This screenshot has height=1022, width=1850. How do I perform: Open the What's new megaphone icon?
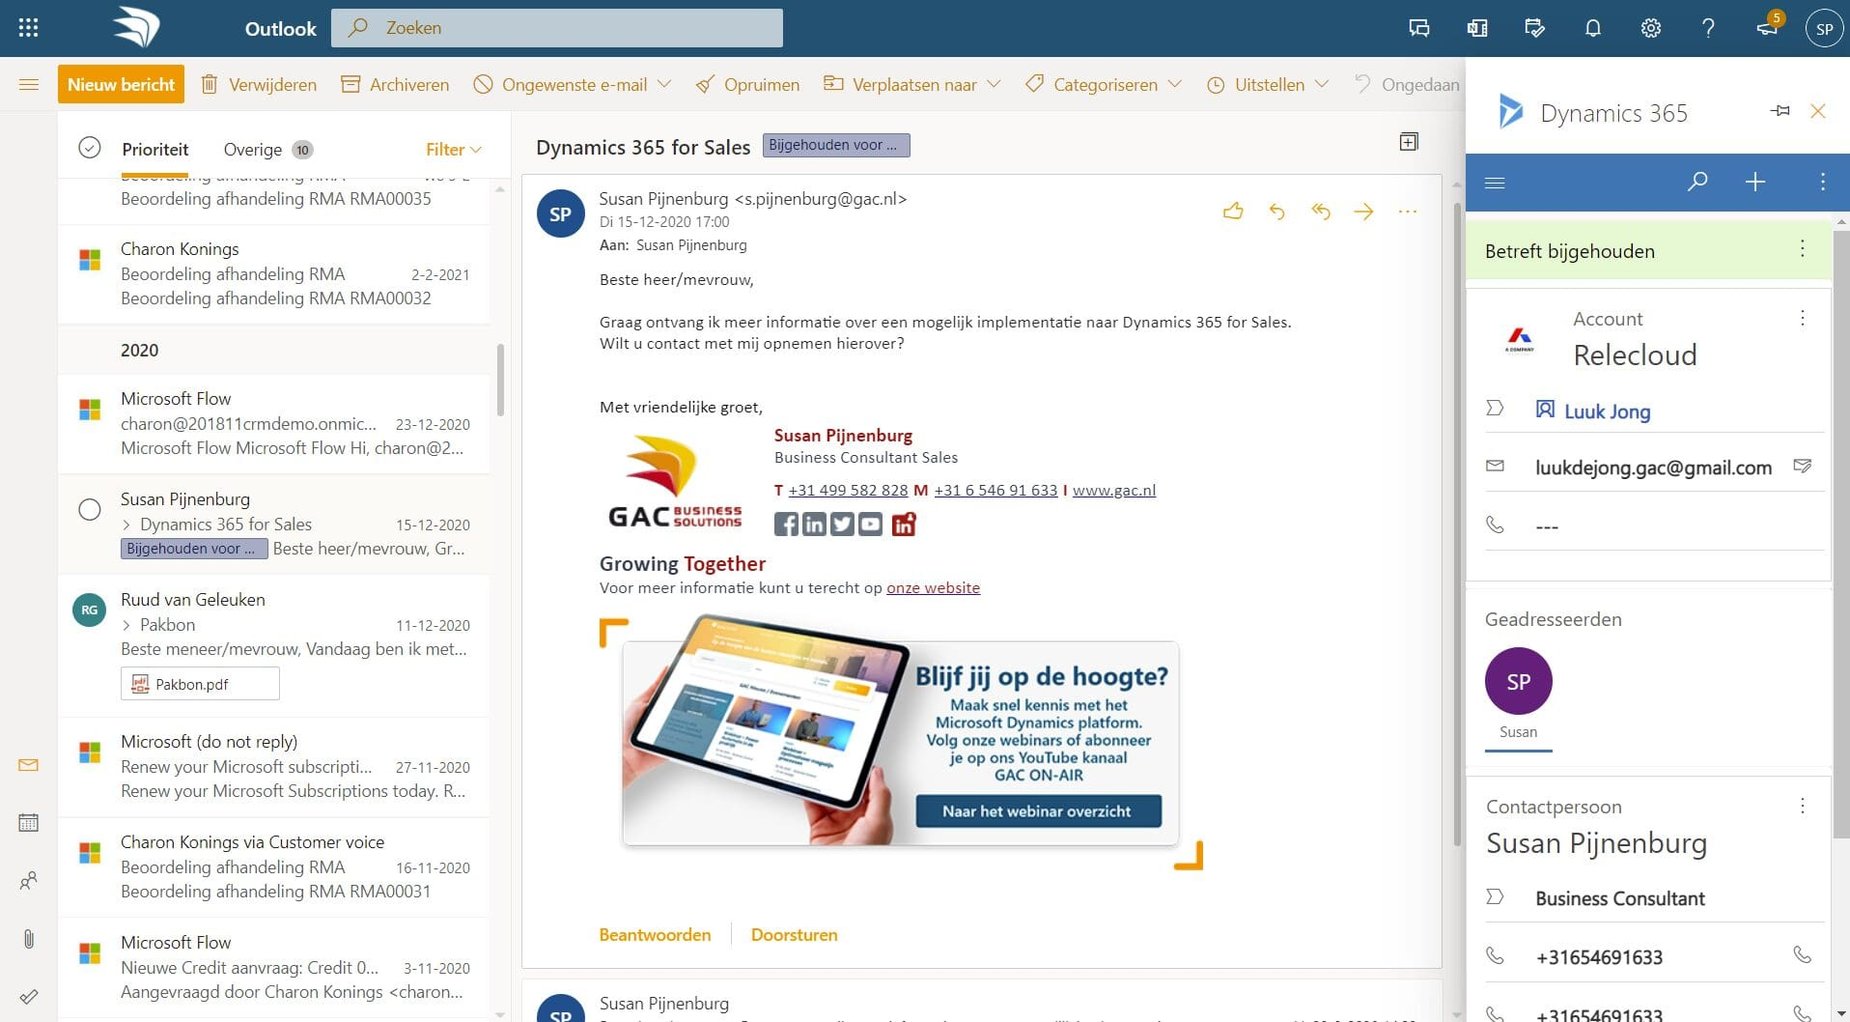[x=1767, y=26]
